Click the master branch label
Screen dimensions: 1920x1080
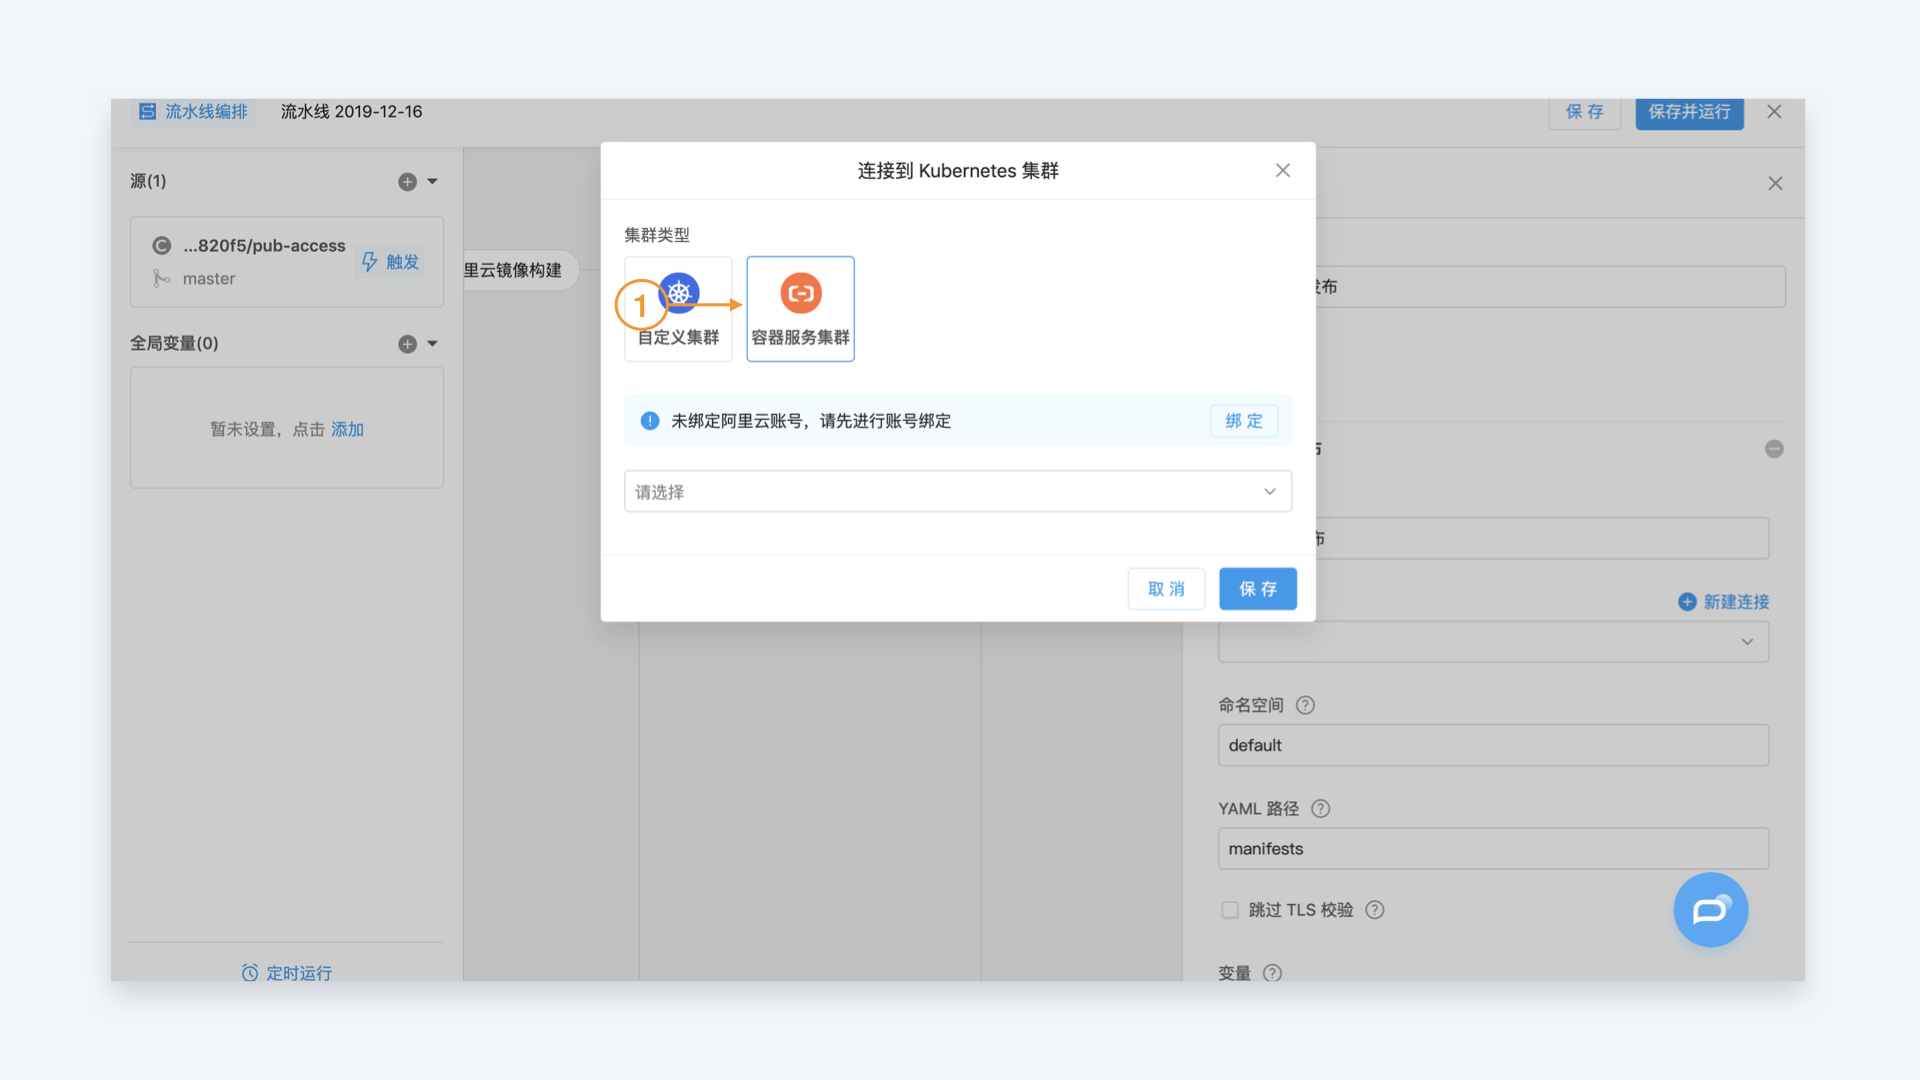click(209, 279)
